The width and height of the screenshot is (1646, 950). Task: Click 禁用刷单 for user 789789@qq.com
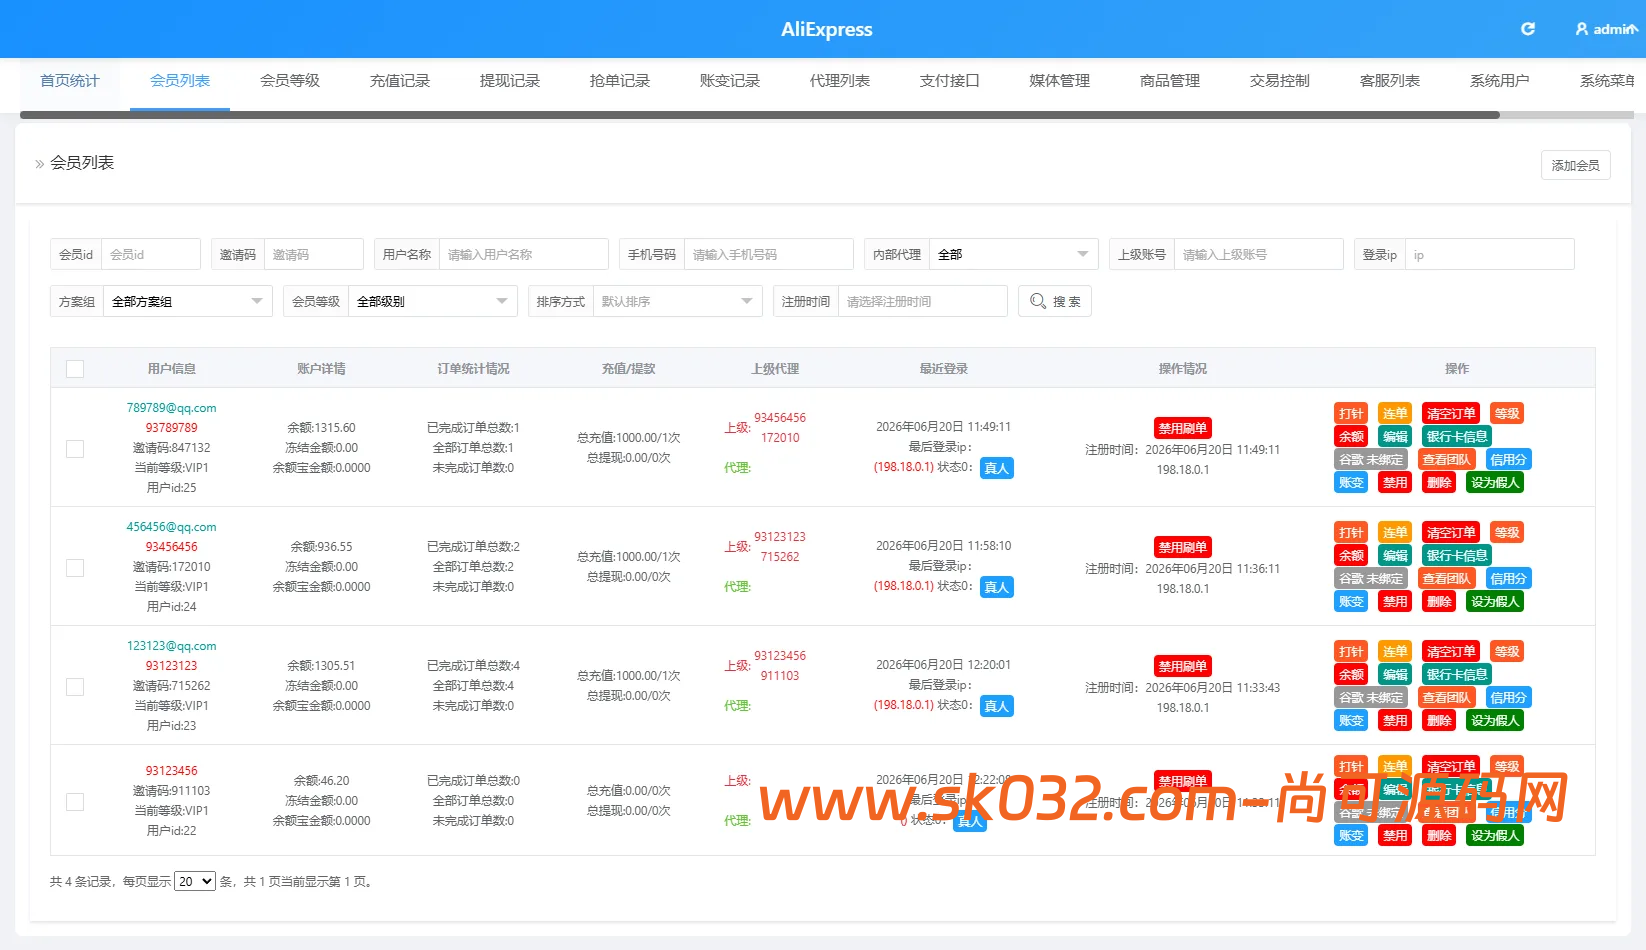(1183, 429)
